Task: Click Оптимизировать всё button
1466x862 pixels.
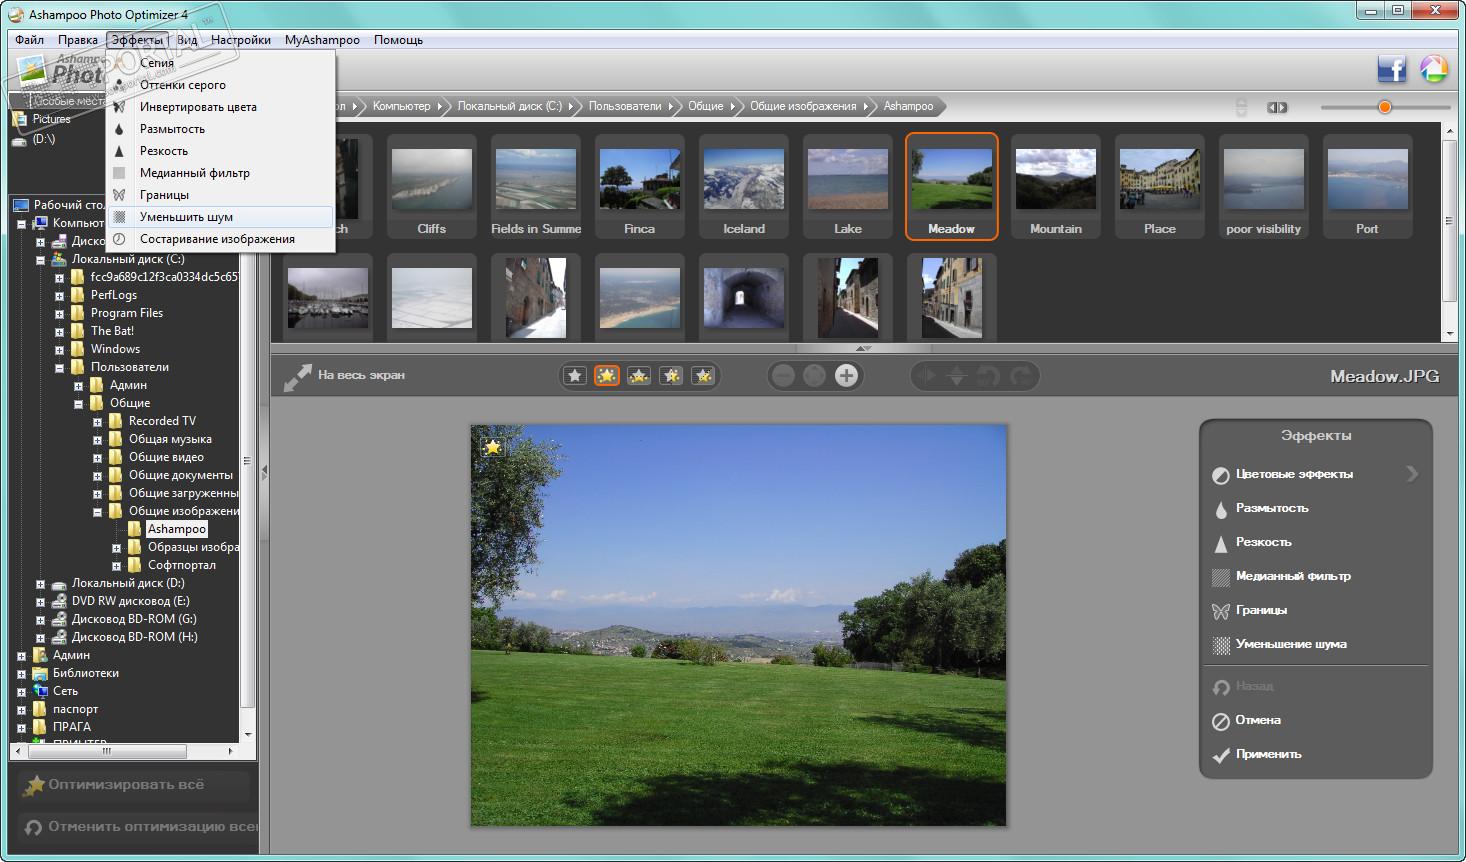Action: pyautogui.click(x=134, y=785)
